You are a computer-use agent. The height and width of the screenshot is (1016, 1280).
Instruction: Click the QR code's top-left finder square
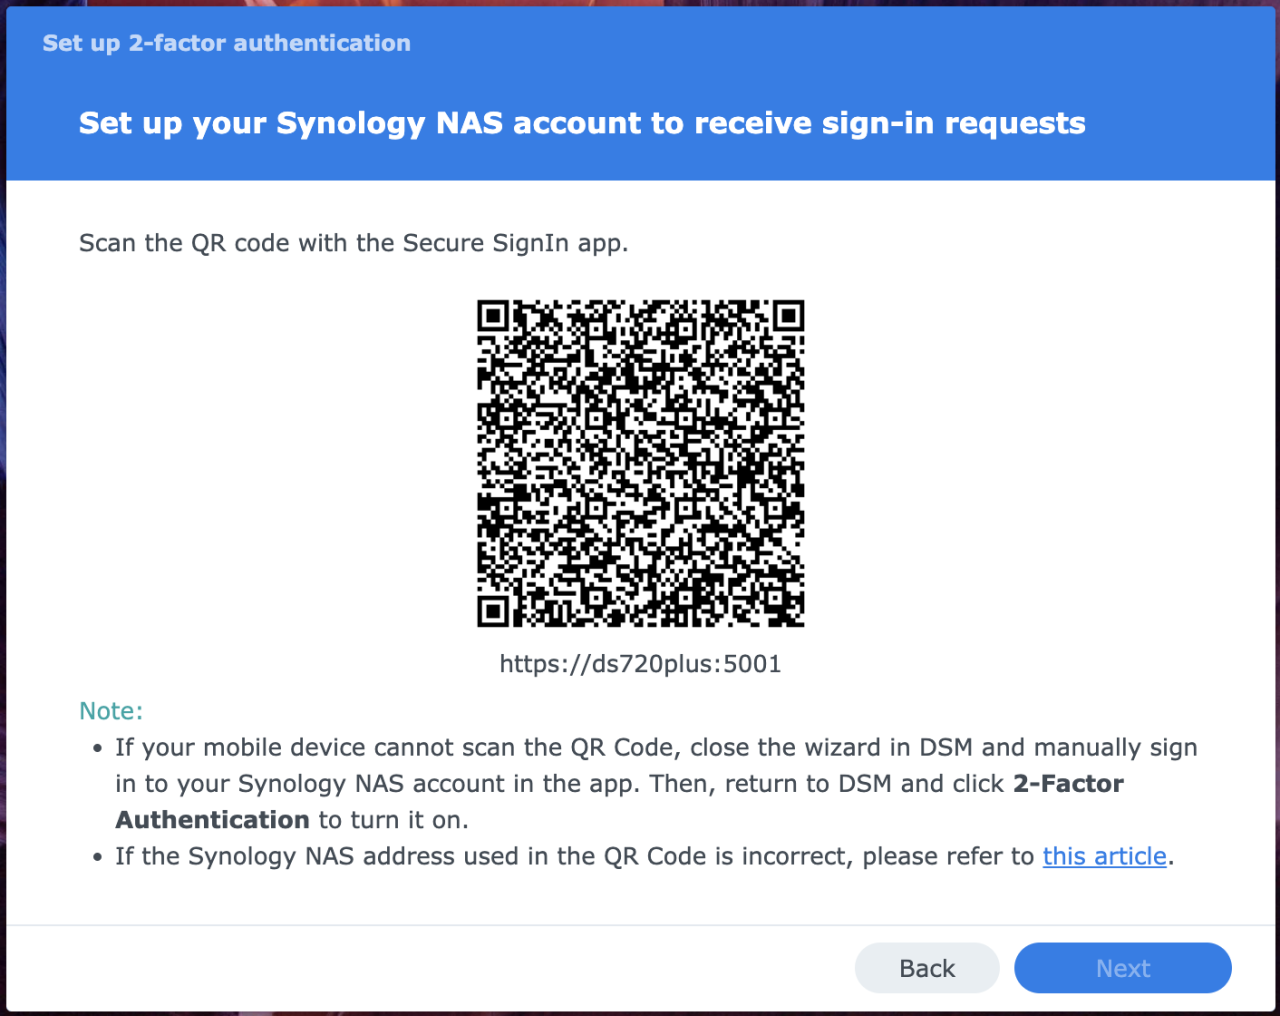click(x=492, y=315)
